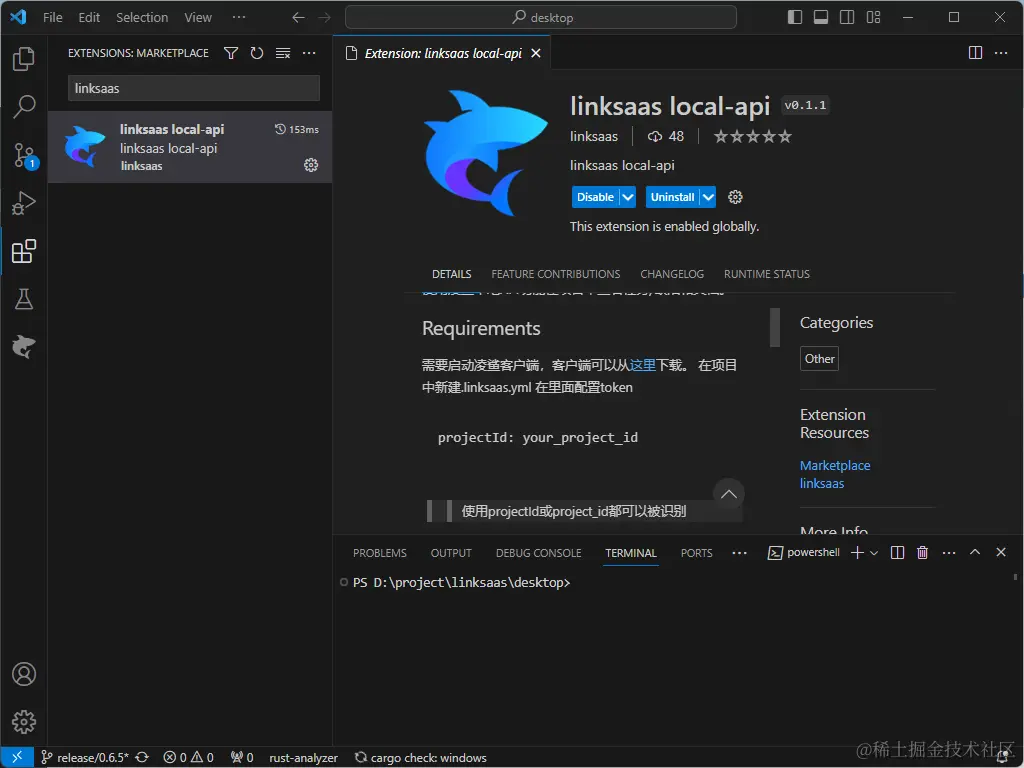Click the Disable extension button

(x=595, y=197)
